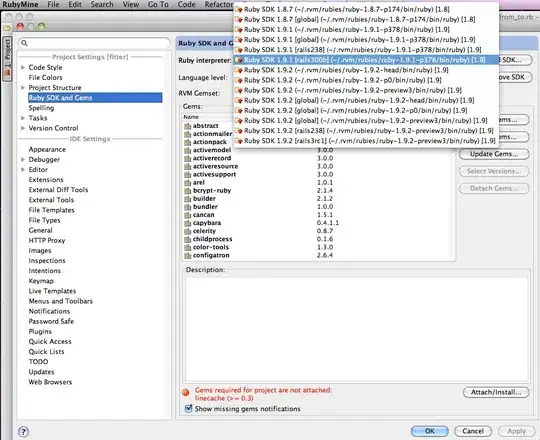
Task: Open the File menu
Action: [x=53, y=4]
